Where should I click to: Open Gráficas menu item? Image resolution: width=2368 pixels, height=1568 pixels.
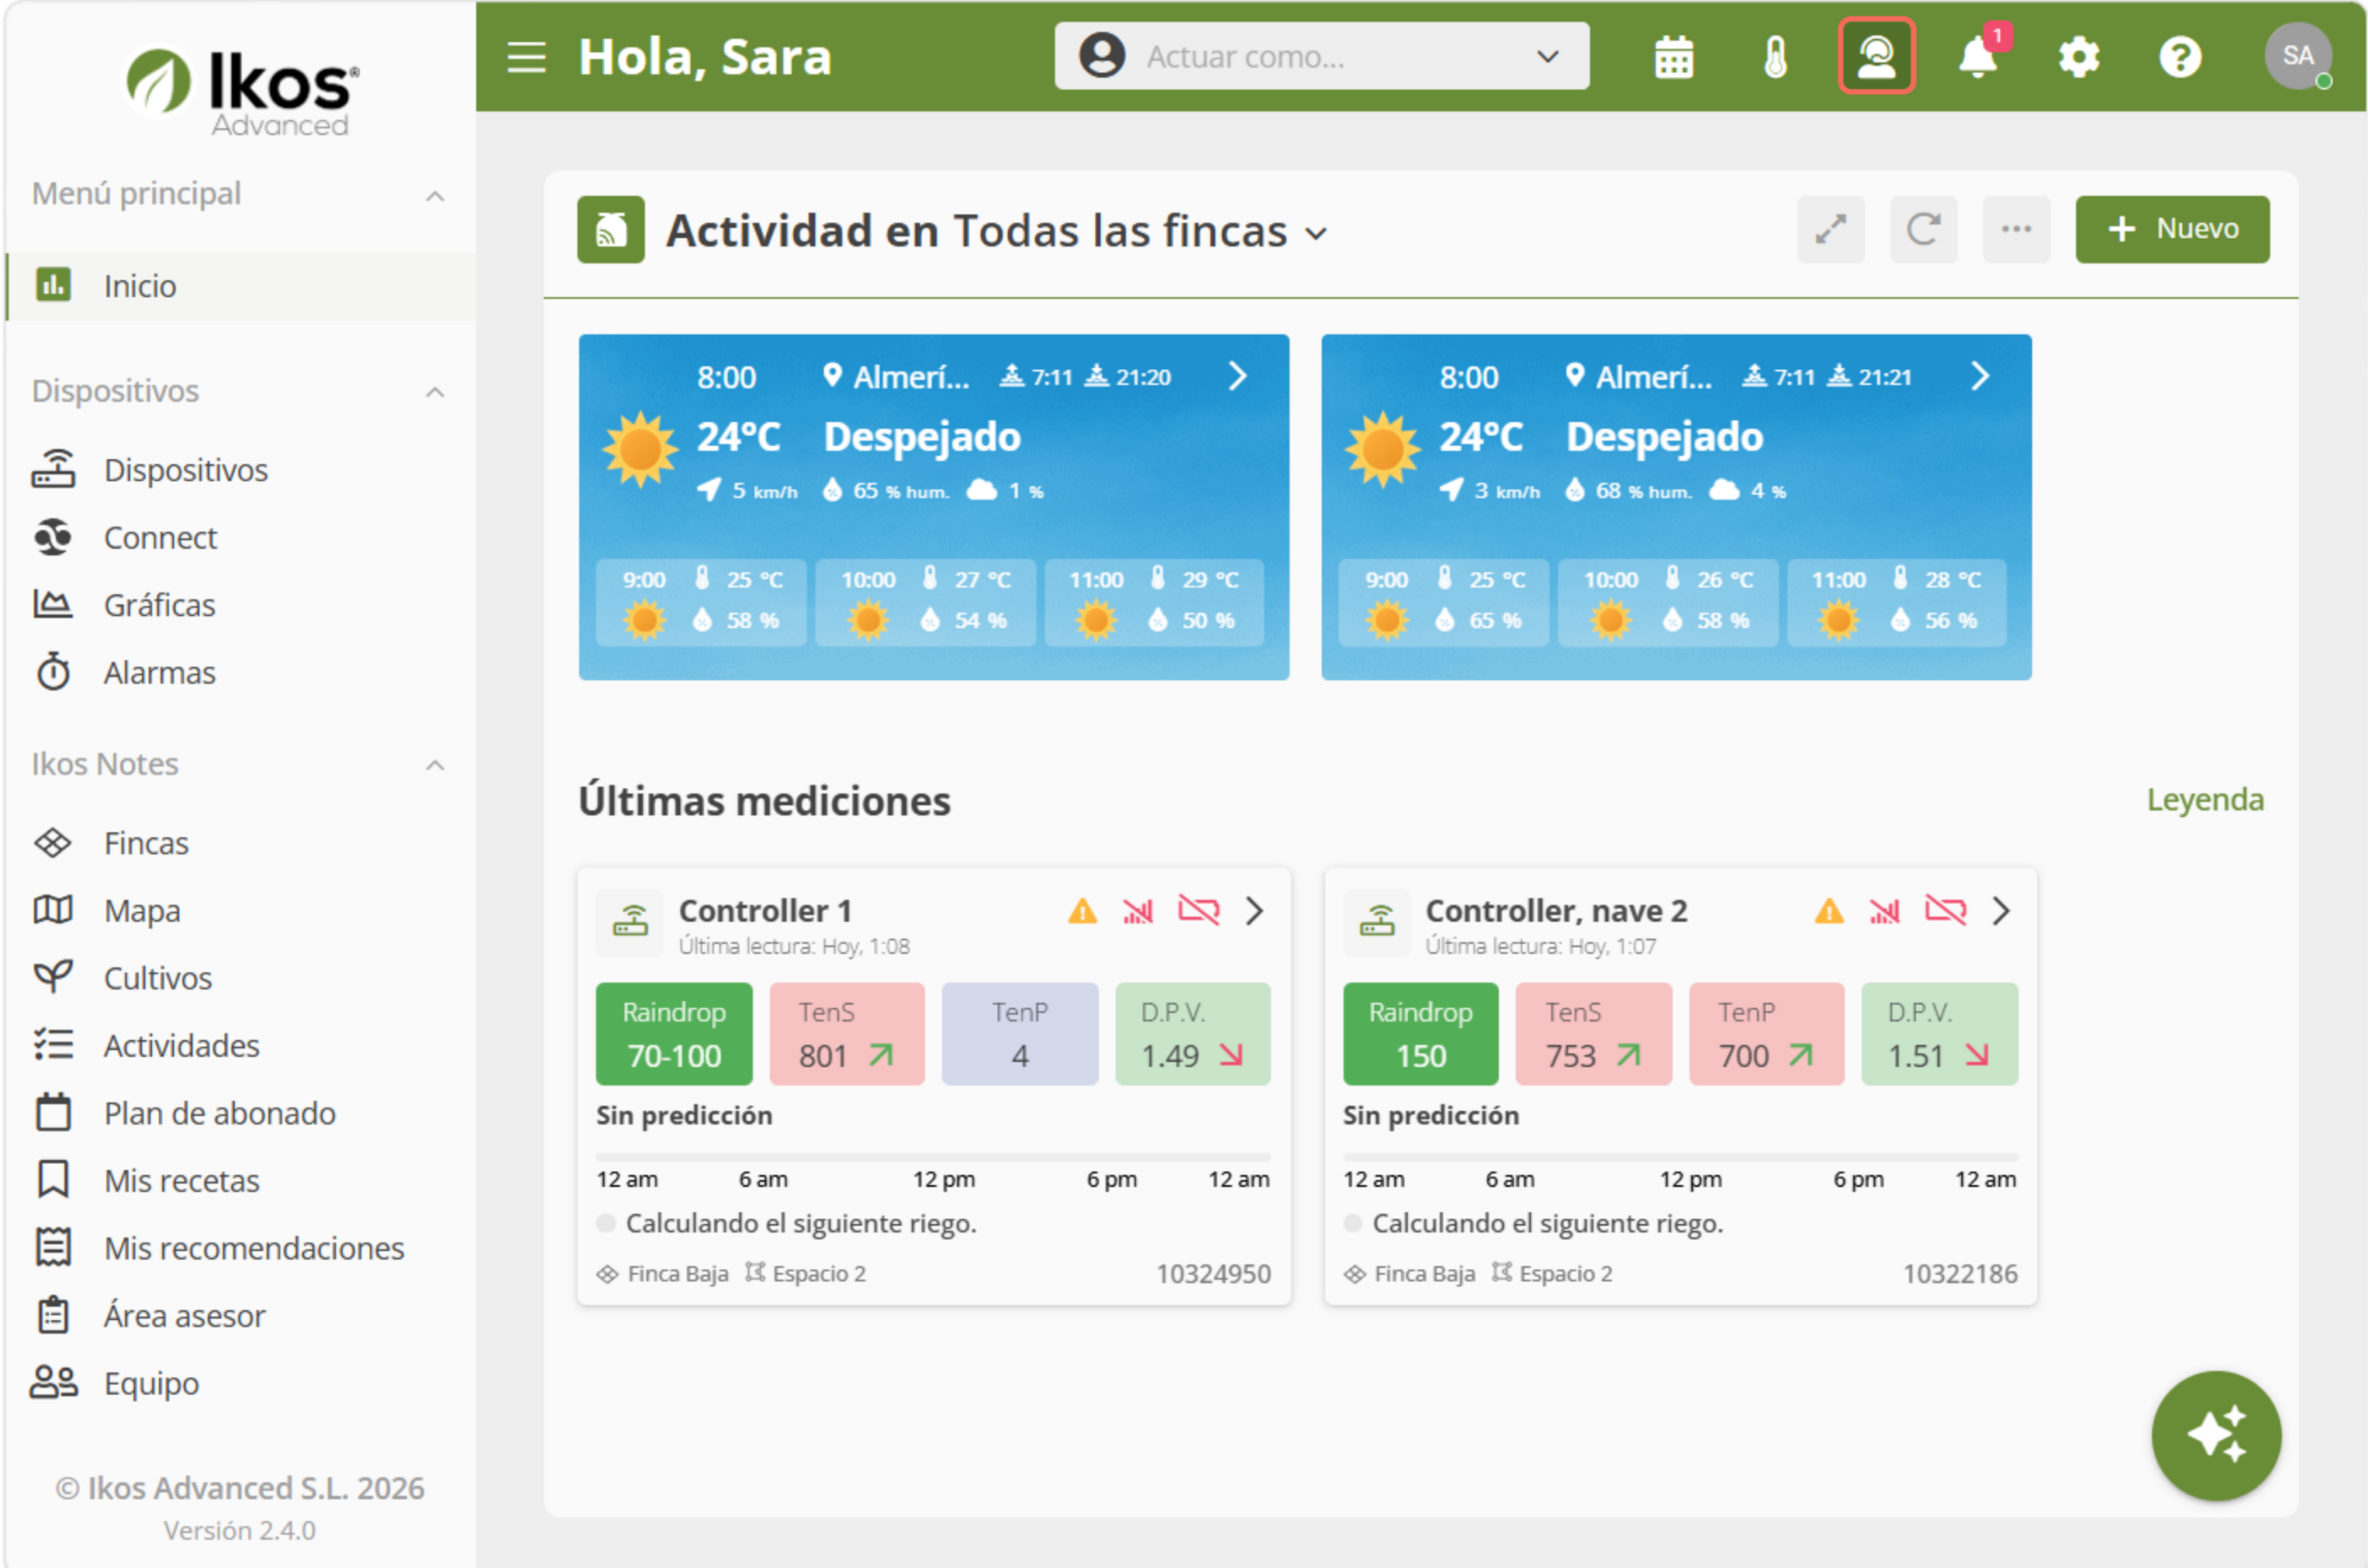pyautogui.click(x=241, y=605)
